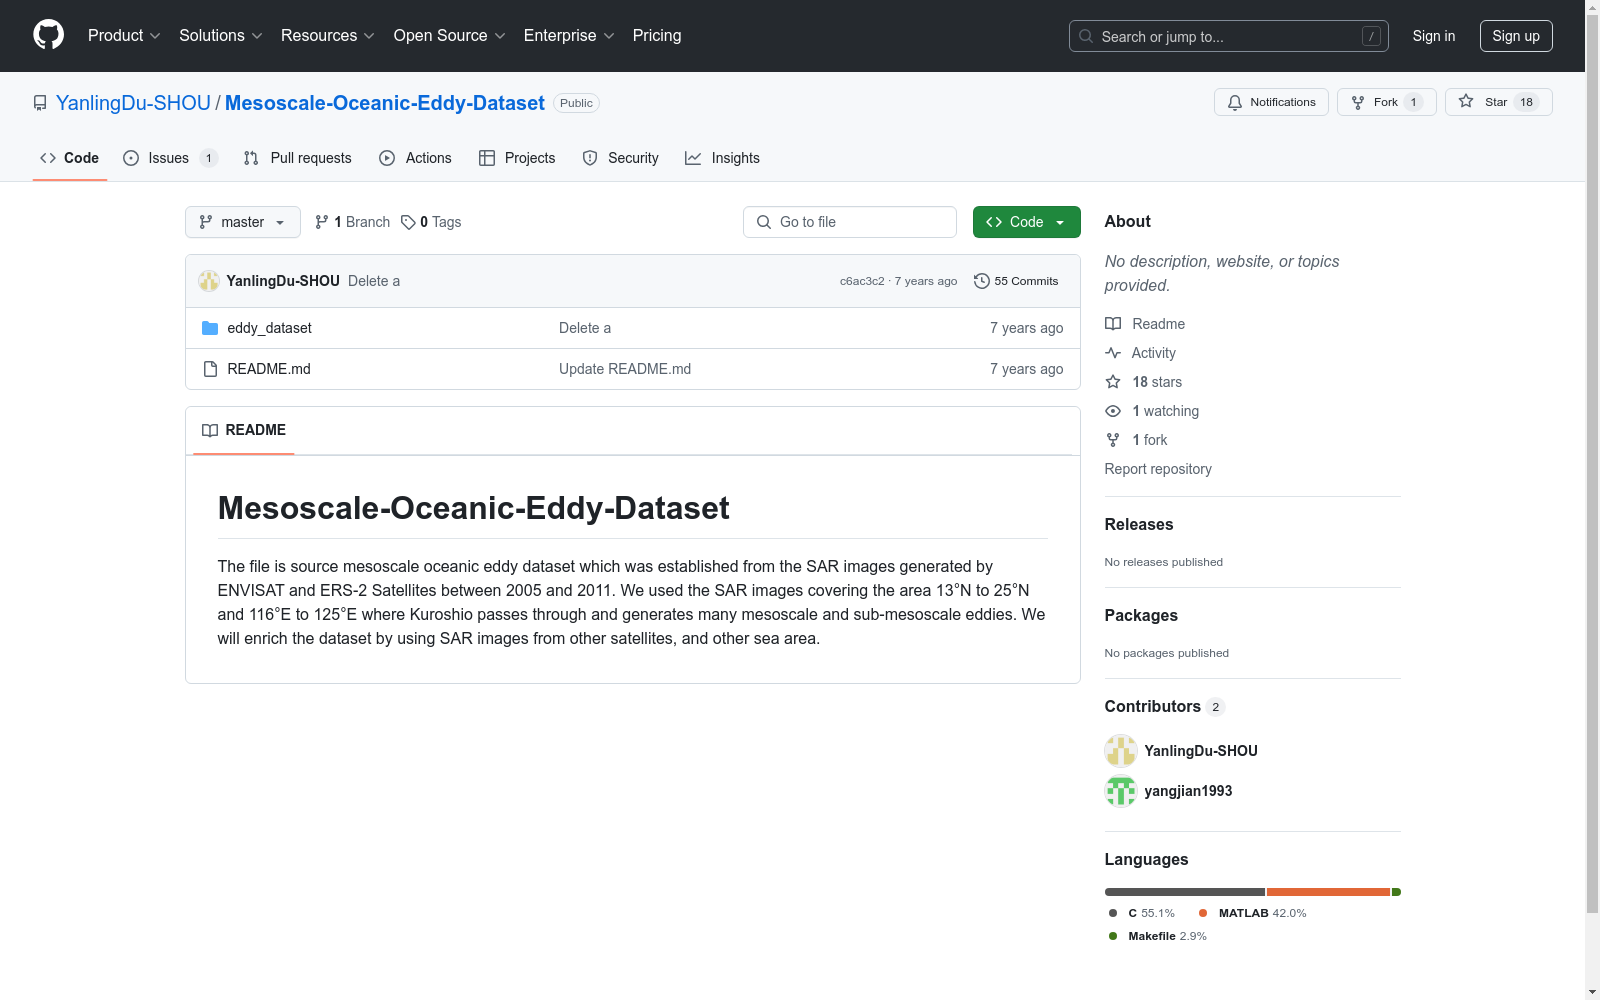Viewport: 1600px width, 1000px height.
Task: Expand the Solutions menu
Action: point(221,35)
